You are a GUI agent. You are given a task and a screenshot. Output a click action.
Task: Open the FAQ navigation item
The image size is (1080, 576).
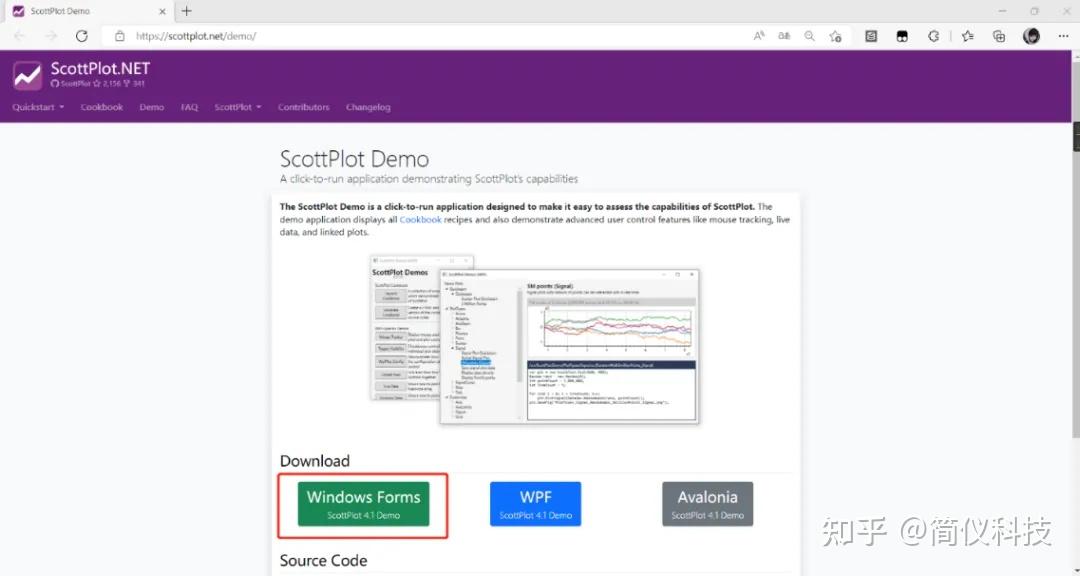point(189,107)
